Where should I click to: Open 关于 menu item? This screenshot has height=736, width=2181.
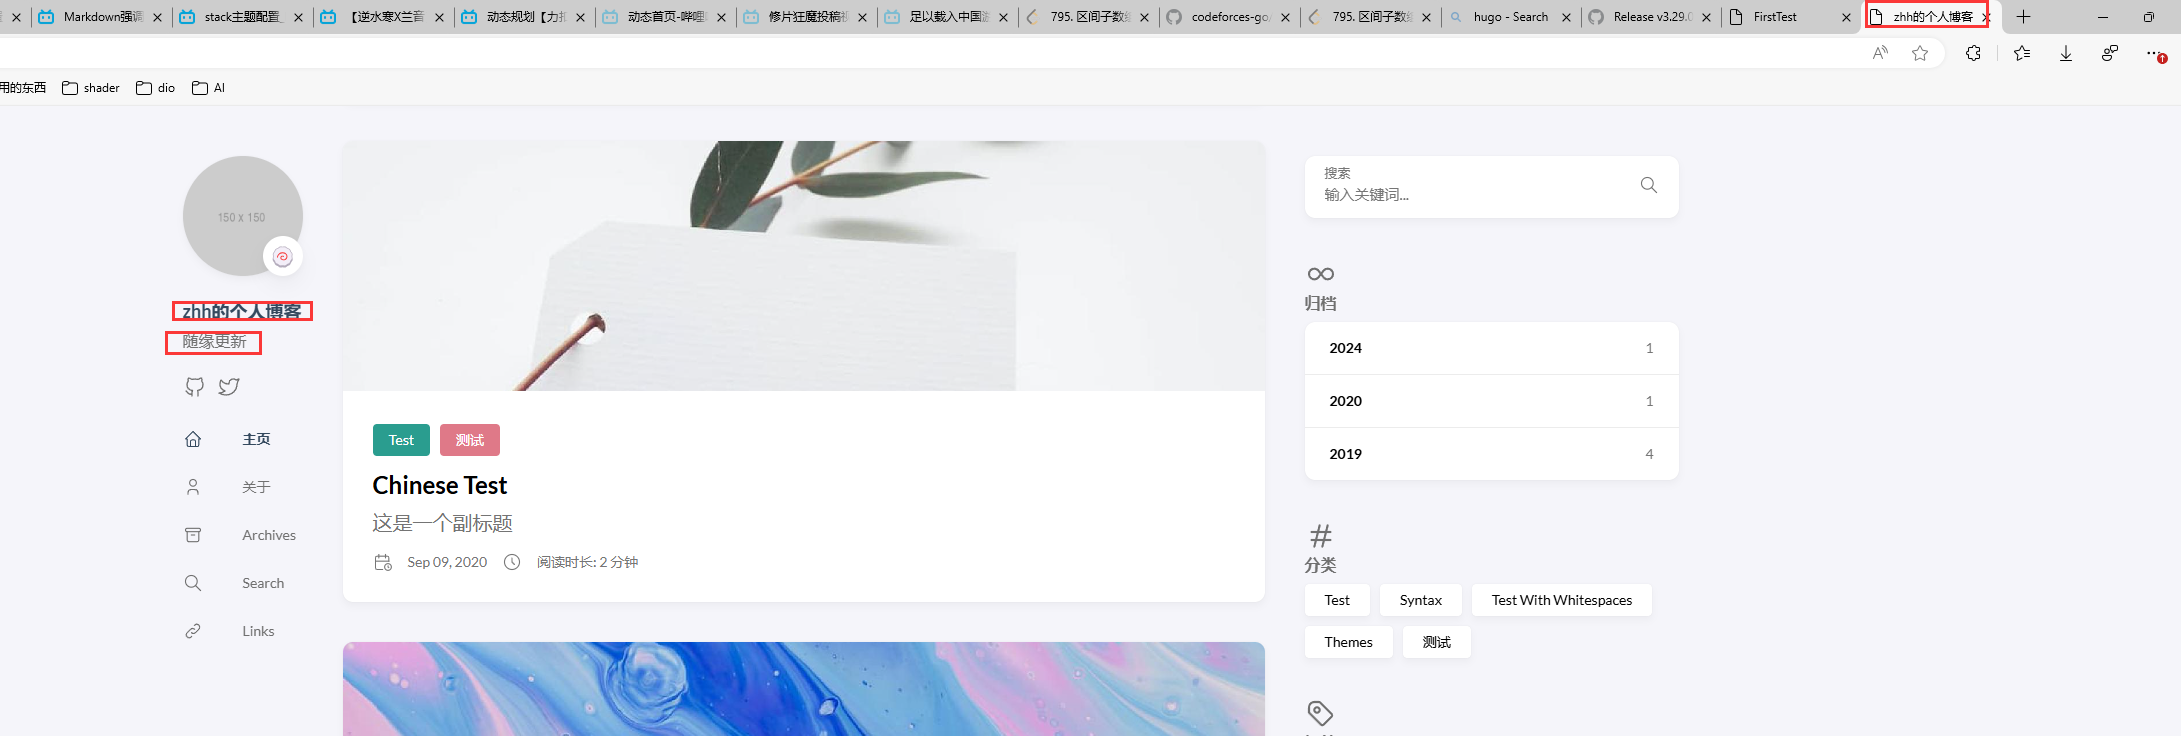click(256, 487)
